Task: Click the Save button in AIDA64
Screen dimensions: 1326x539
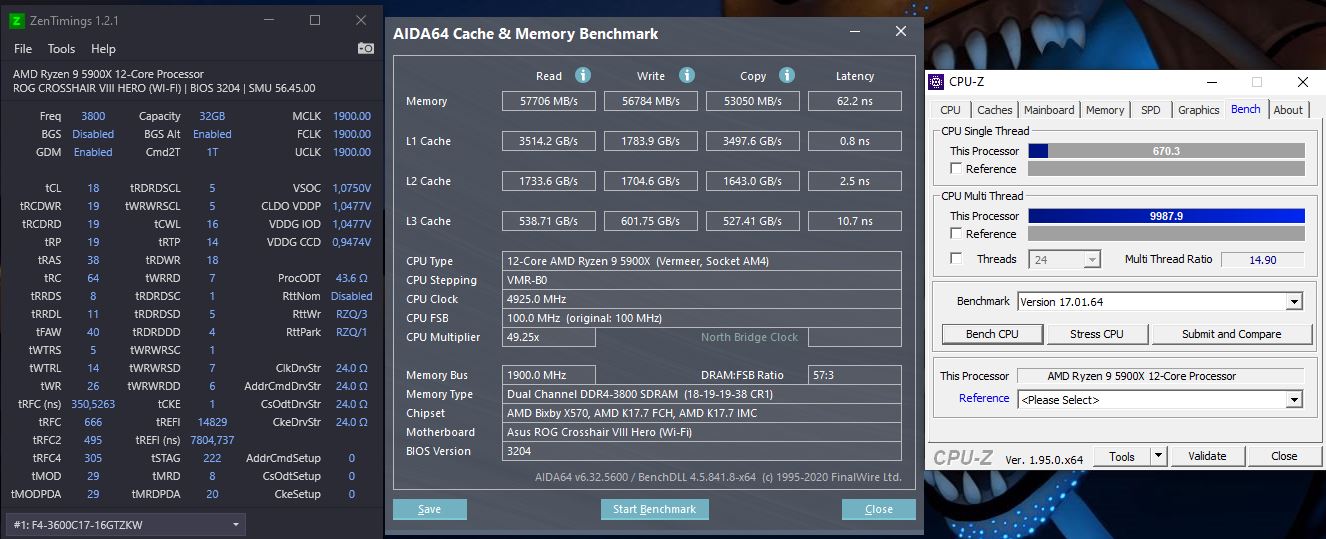Action: tap(430, 509)
